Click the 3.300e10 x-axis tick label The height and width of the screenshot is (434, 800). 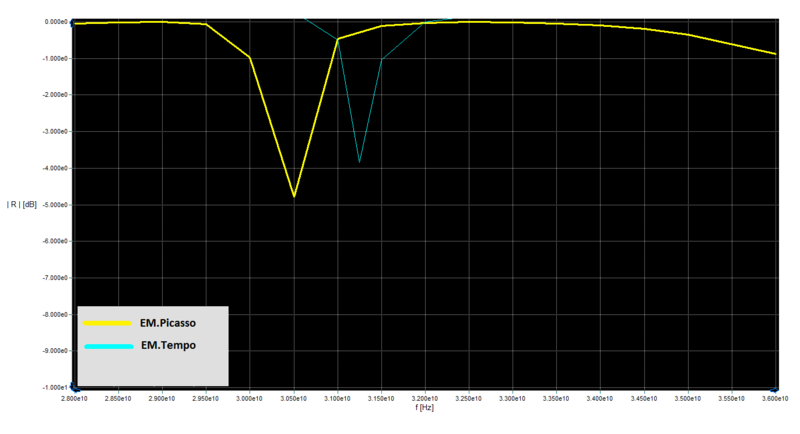click(x=513, y=398)
